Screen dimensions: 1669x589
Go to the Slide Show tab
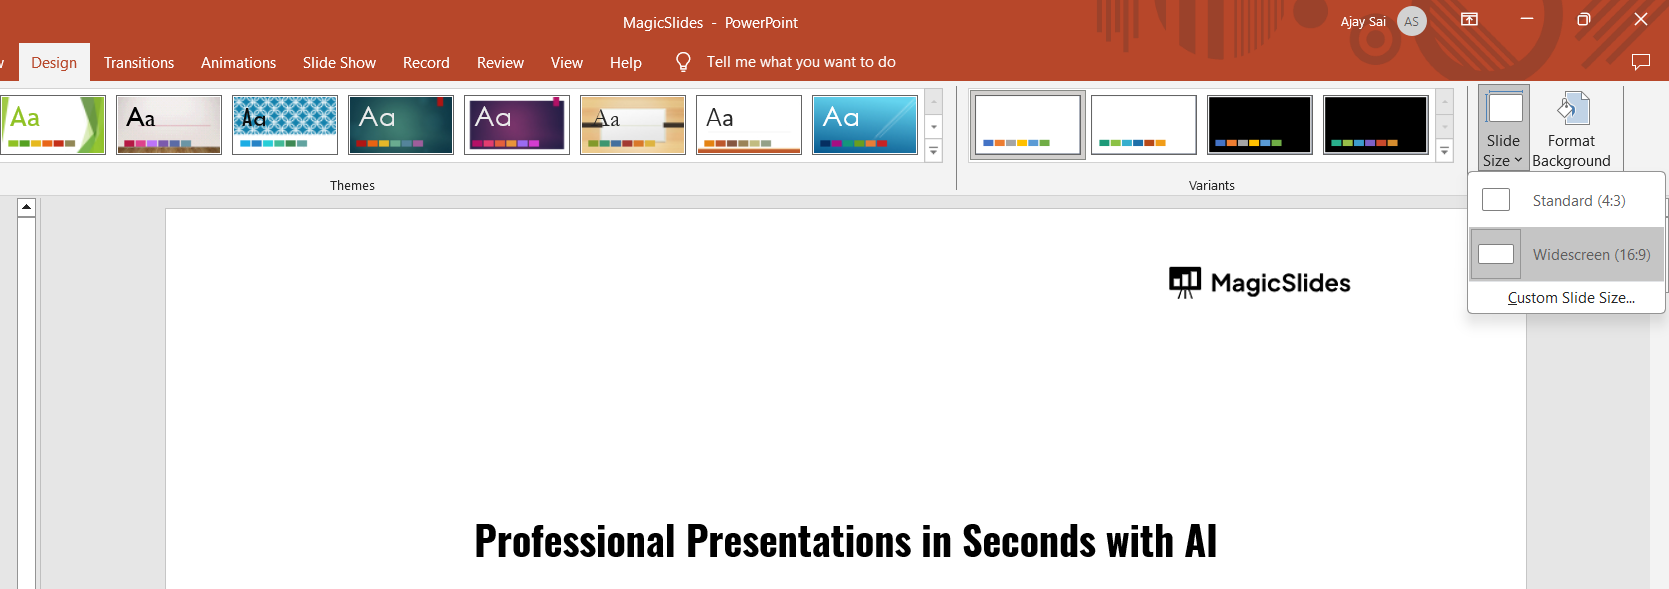tap(339, 62)
